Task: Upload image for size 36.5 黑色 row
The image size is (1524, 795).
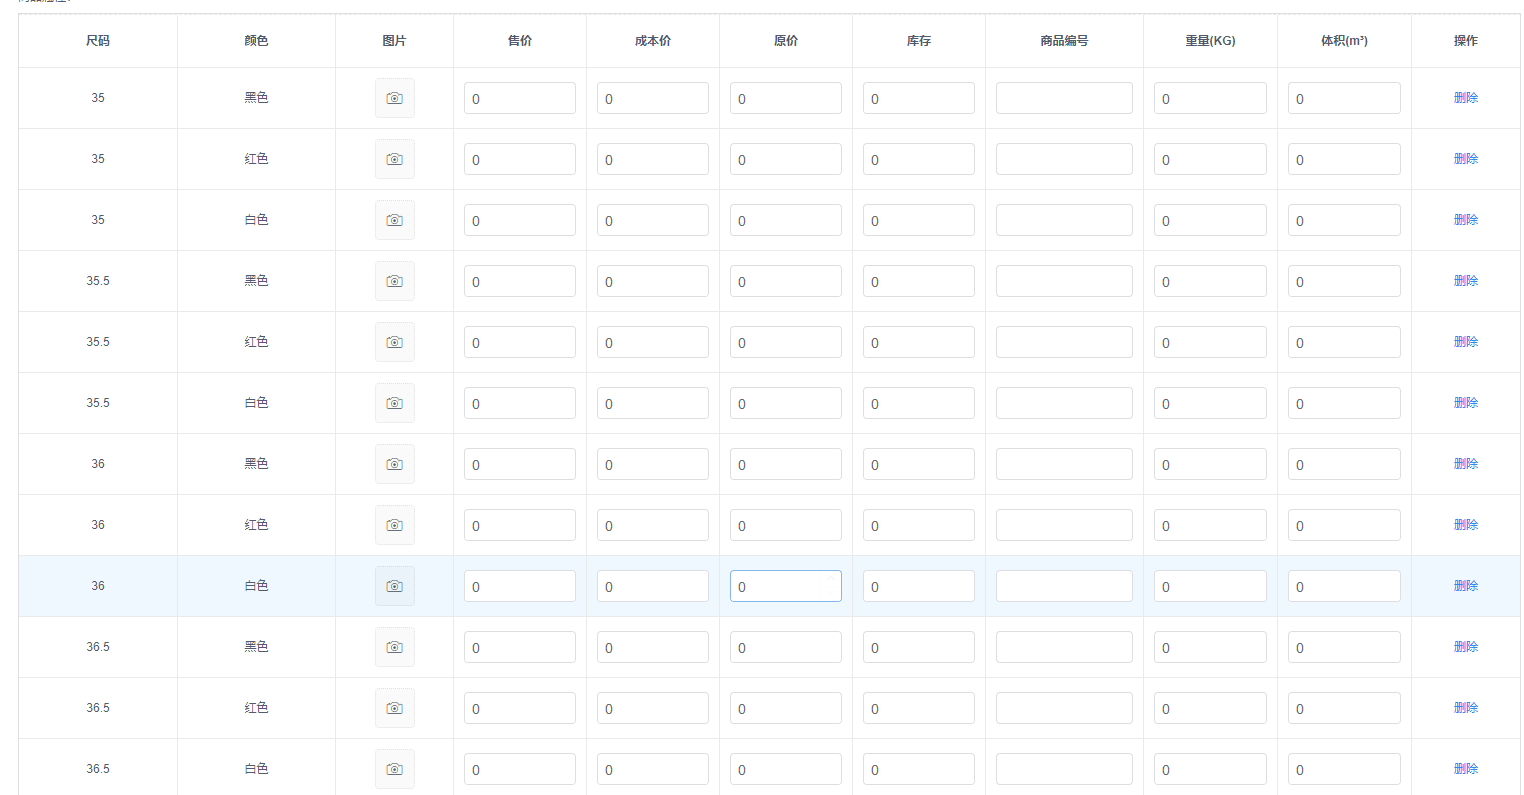Action: click(x=395, y=647)
